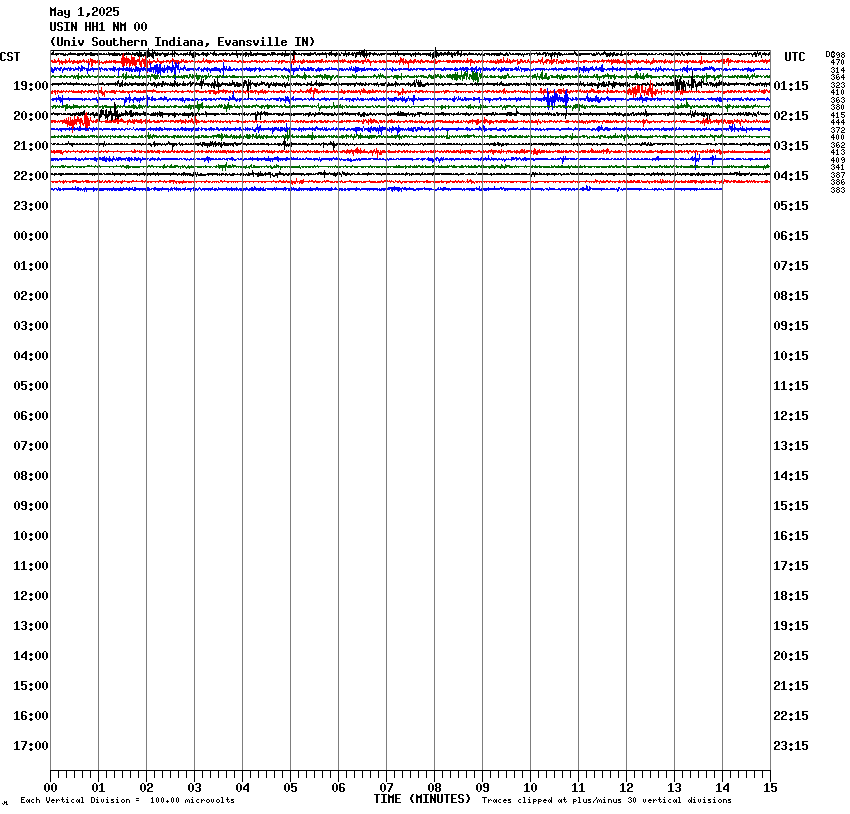Click the CST axis header
This screenshot has width=850, height=814.
pos(10,57)
